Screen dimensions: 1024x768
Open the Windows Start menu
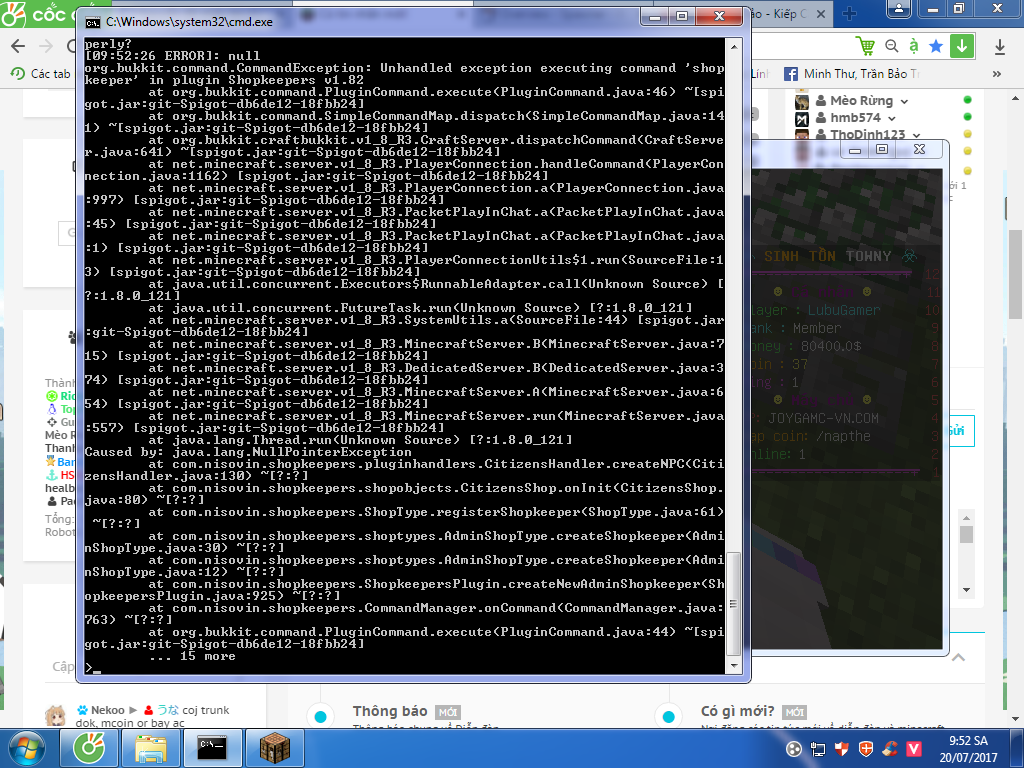(x=27, y=748)
